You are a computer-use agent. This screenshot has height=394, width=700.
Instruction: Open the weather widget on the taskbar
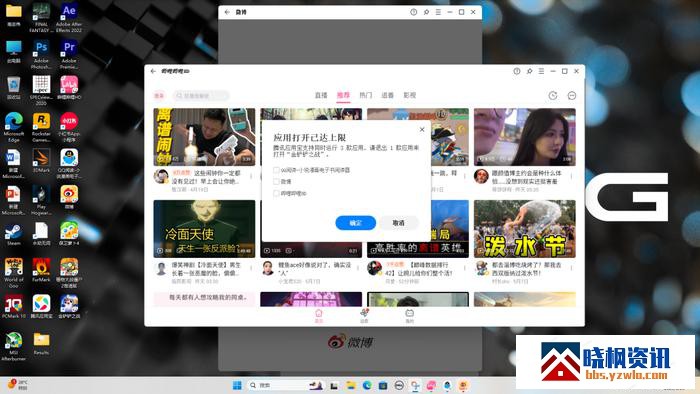pos(18,385)
